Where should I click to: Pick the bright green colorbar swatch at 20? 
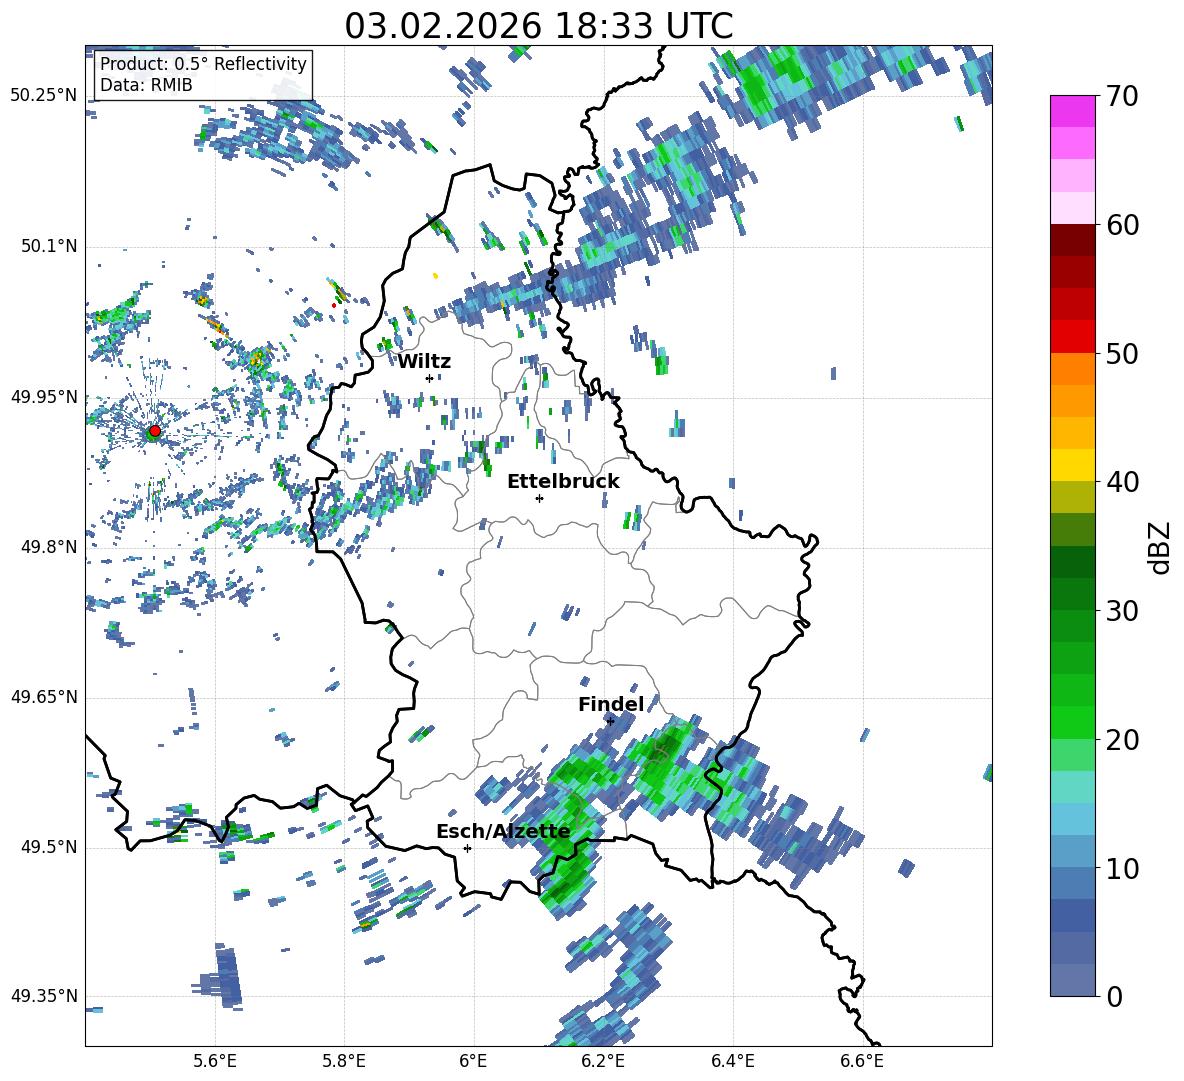[x=1073, y=722]
